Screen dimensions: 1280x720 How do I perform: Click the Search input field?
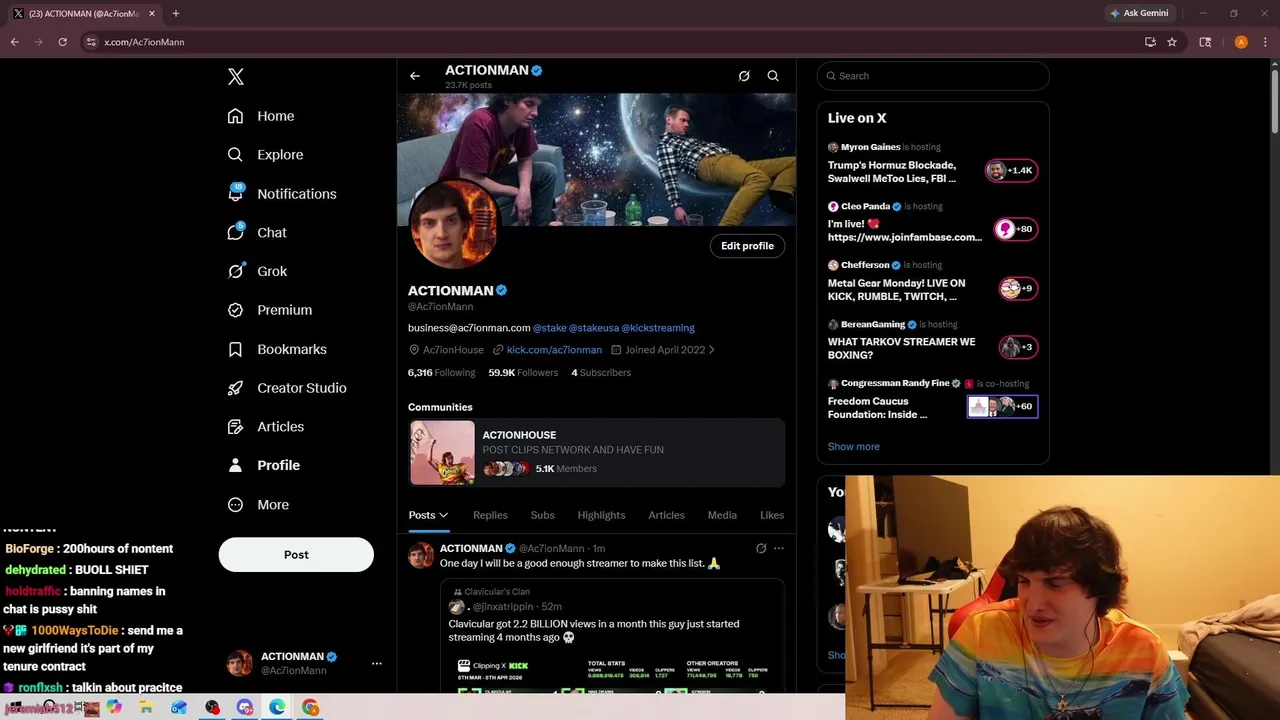coord(933,76)
